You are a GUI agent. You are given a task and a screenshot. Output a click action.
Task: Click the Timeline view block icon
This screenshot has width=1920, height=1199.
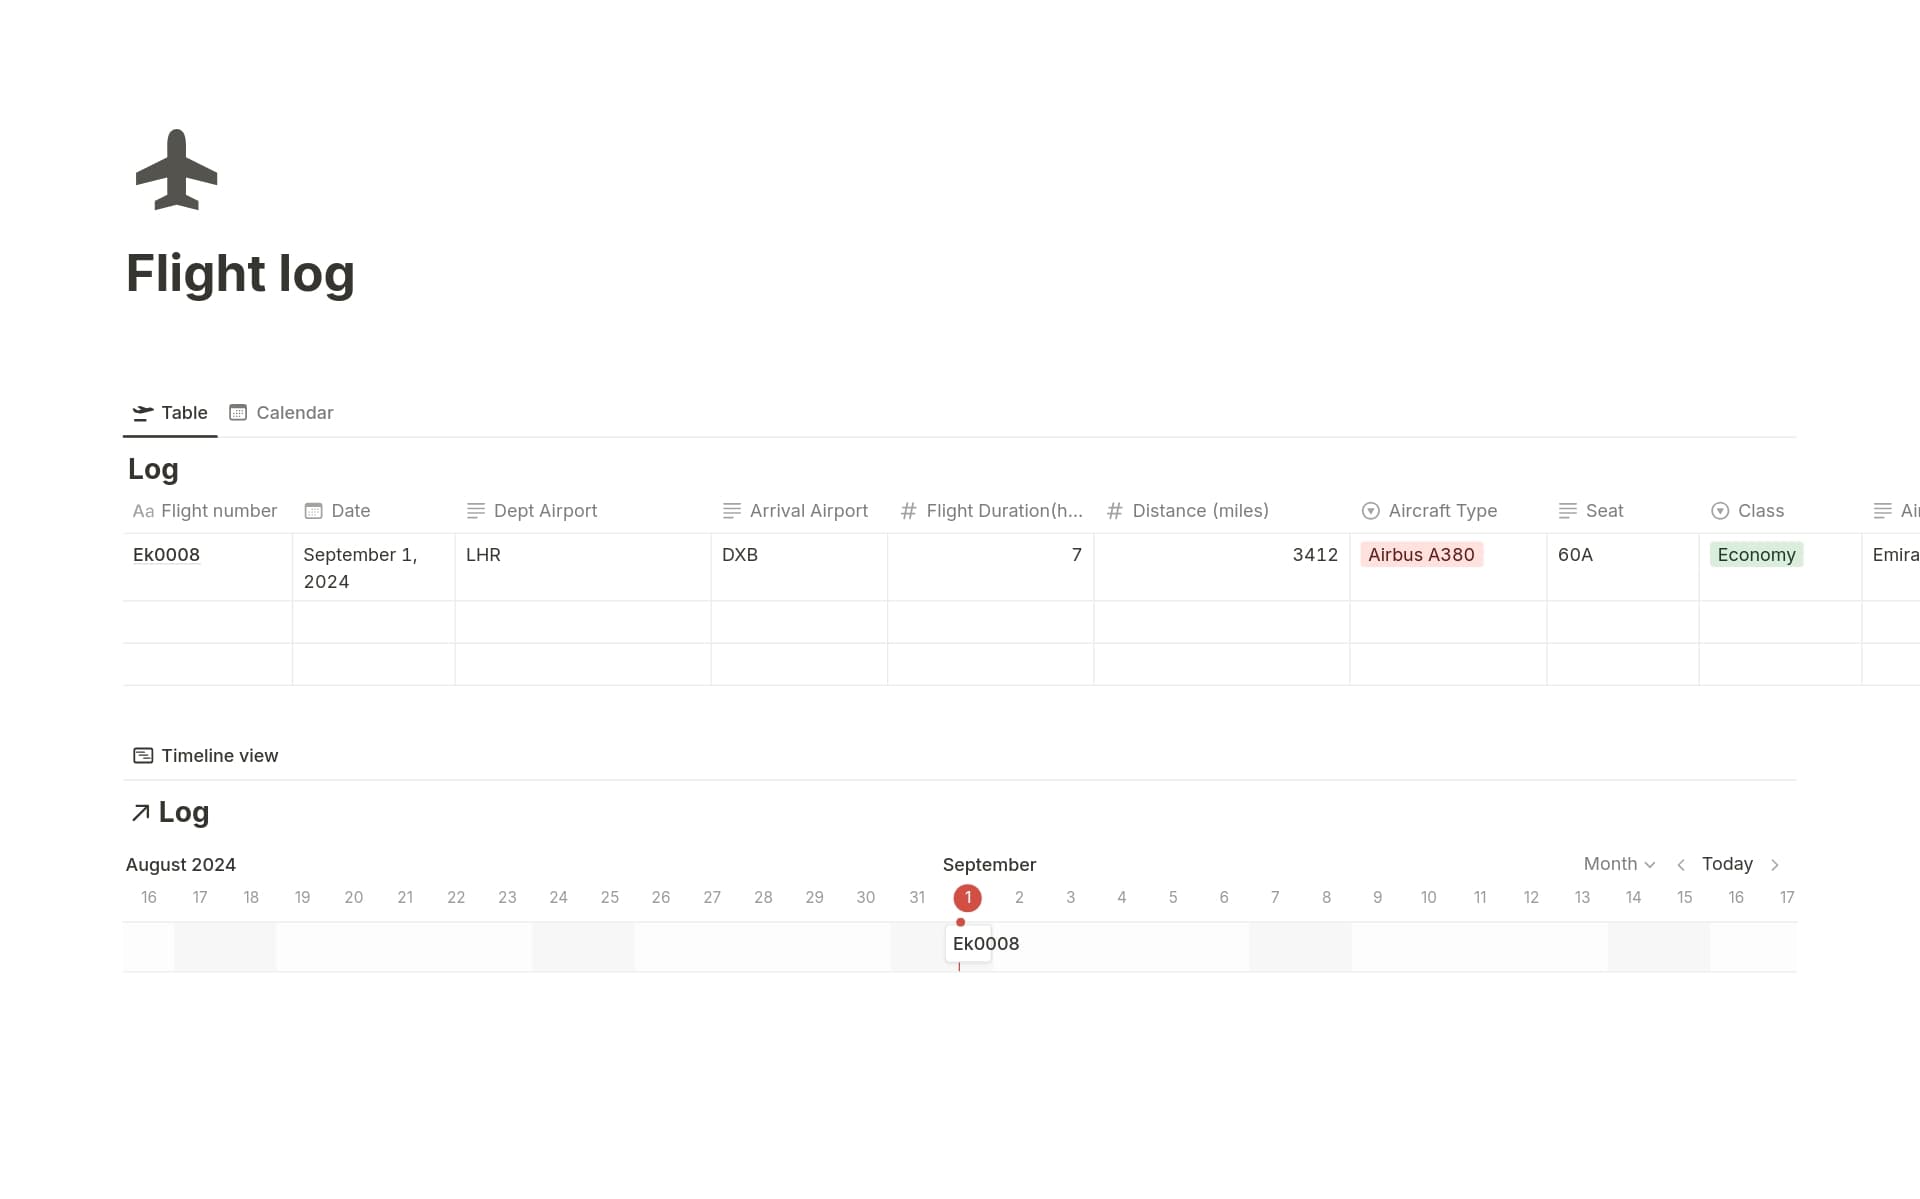tap(143, 755)
